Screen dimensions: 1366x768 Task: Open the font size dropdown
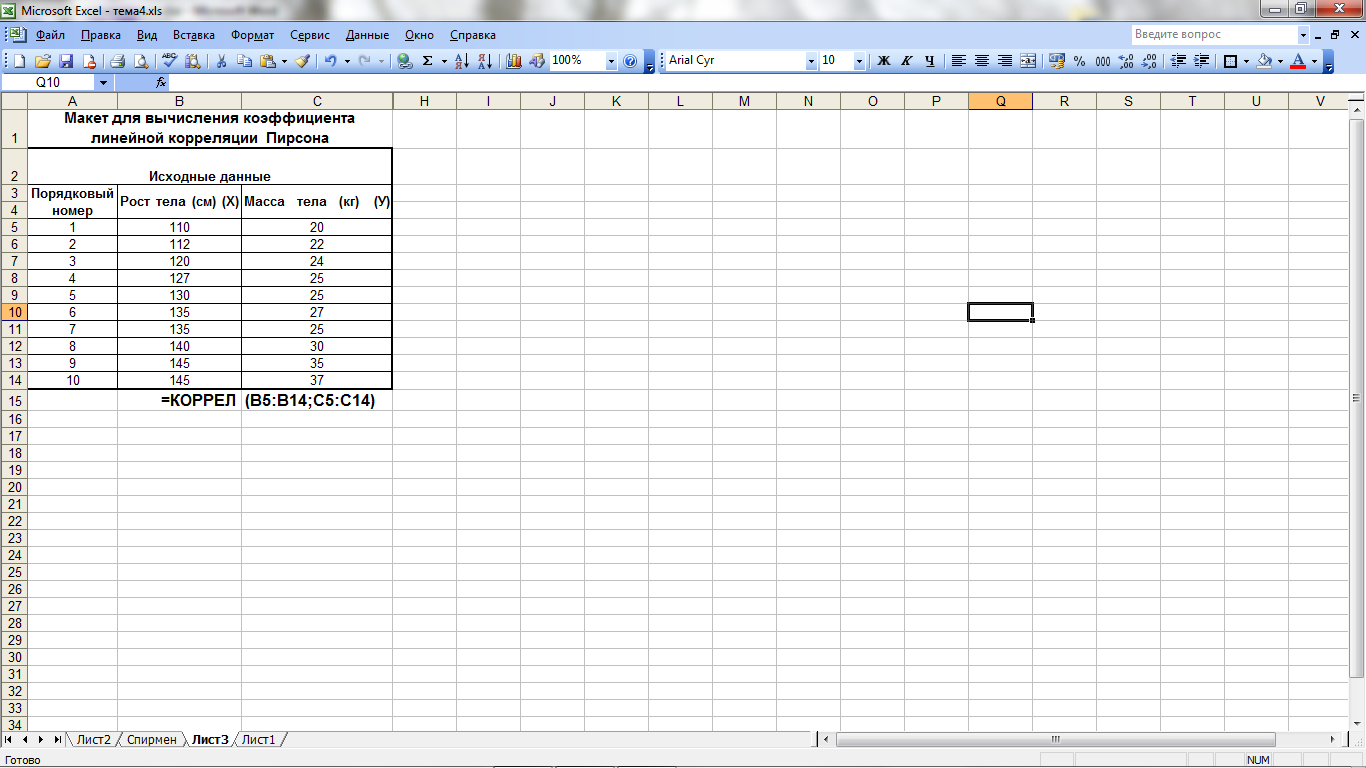(859, 61)
